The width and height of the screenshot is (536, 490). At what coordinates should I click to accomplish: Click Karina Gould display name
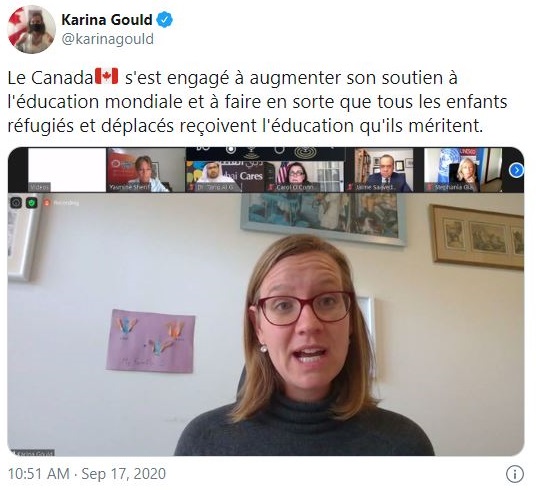(x=107, y=20)
